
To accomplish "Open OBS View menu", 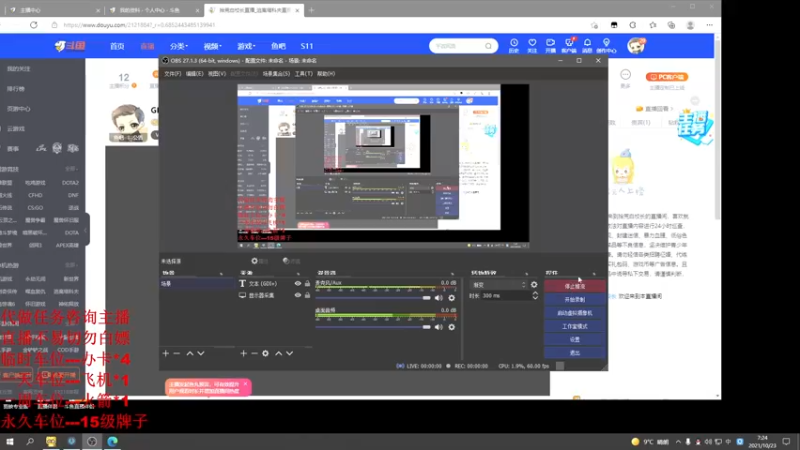I will point(216,74).
